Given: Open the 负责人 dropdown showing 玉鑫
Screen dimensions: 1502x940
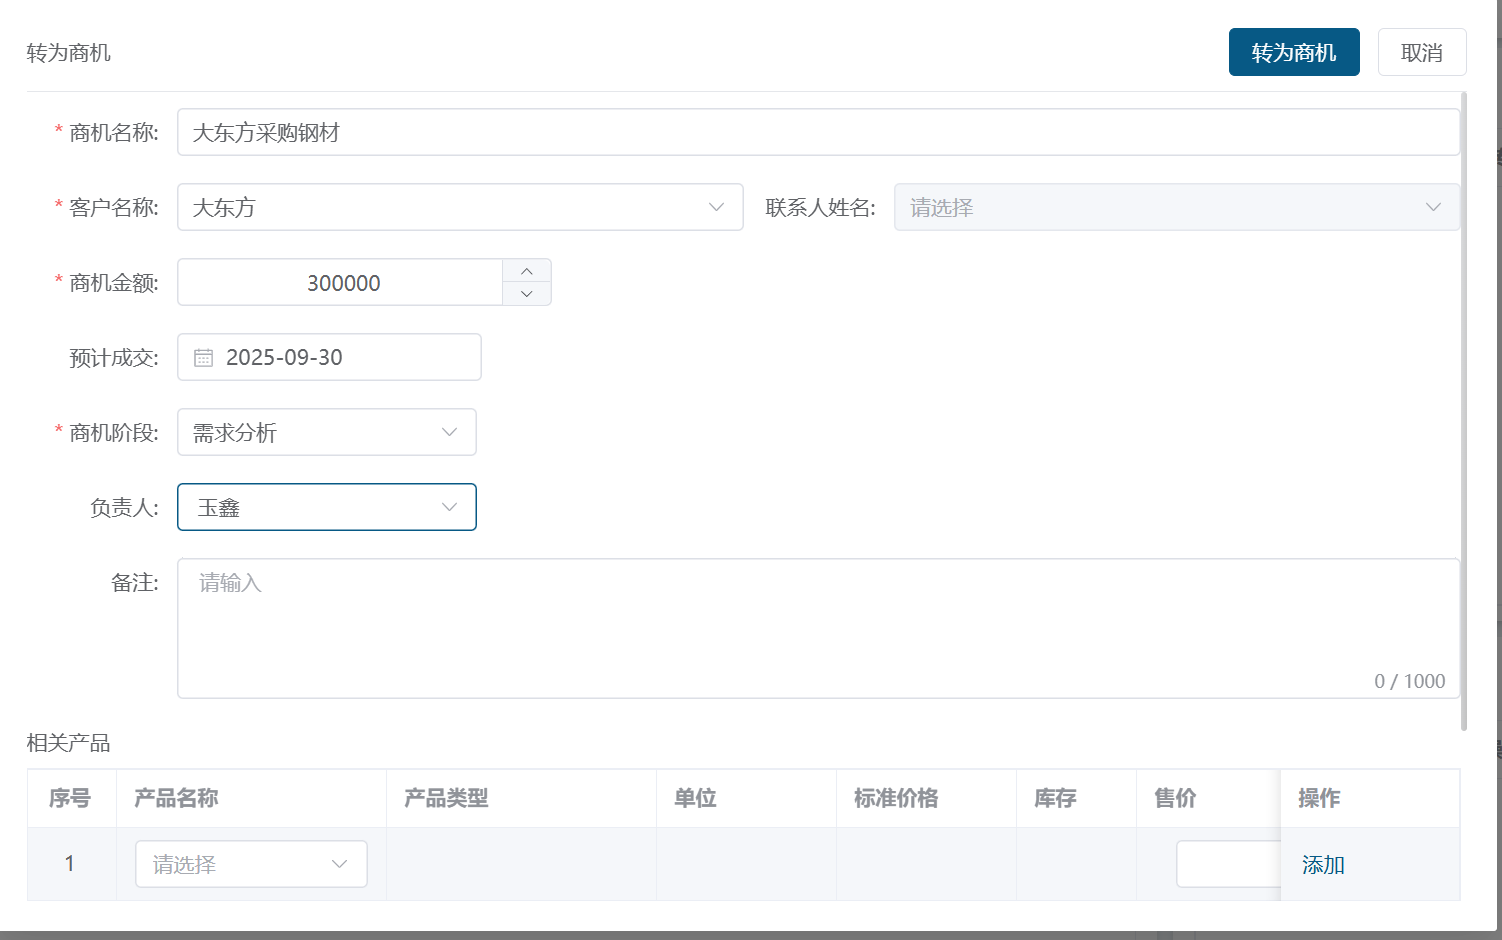Looking at the screenshot, I should [327, 507].
